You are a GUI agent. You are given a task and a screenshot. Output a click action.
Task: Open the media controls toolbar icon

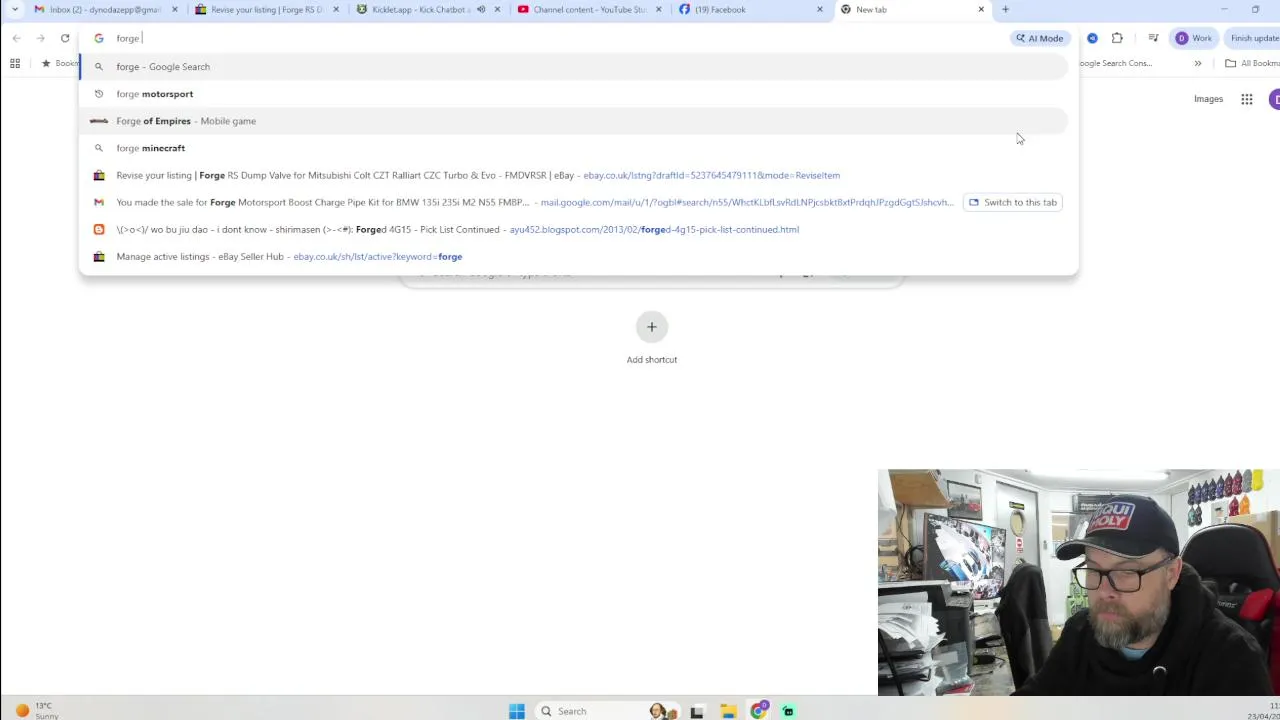click(1153, 38)
